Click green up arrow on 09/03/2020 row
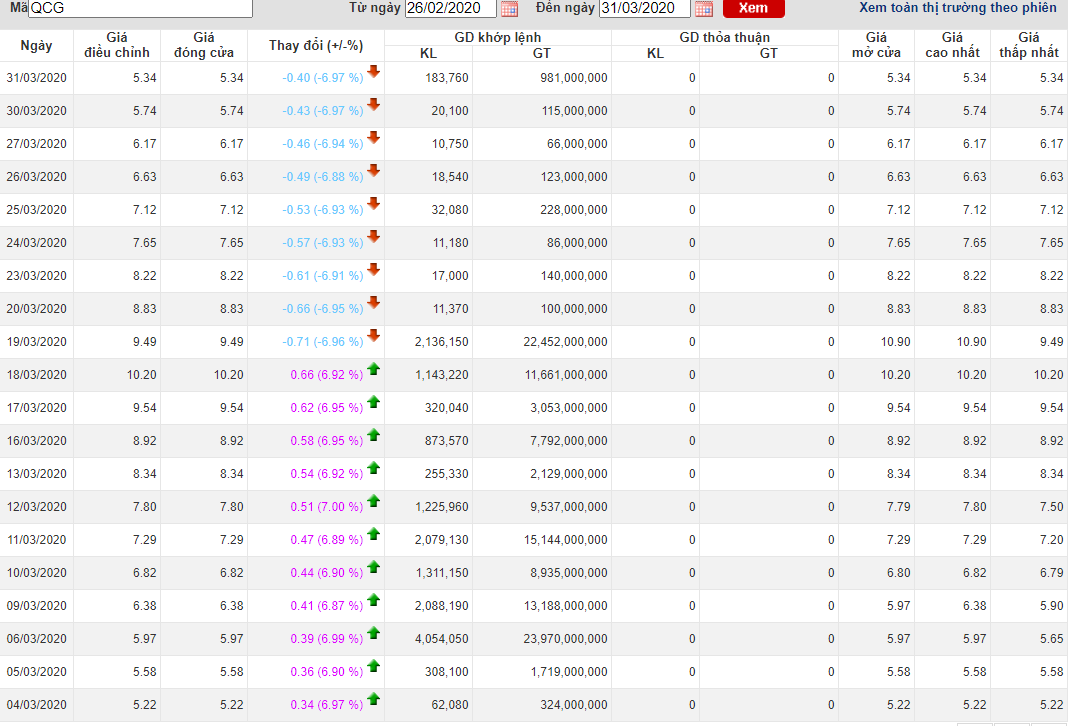This screenshot has width=1072, height=726. [x=373, y=600]
